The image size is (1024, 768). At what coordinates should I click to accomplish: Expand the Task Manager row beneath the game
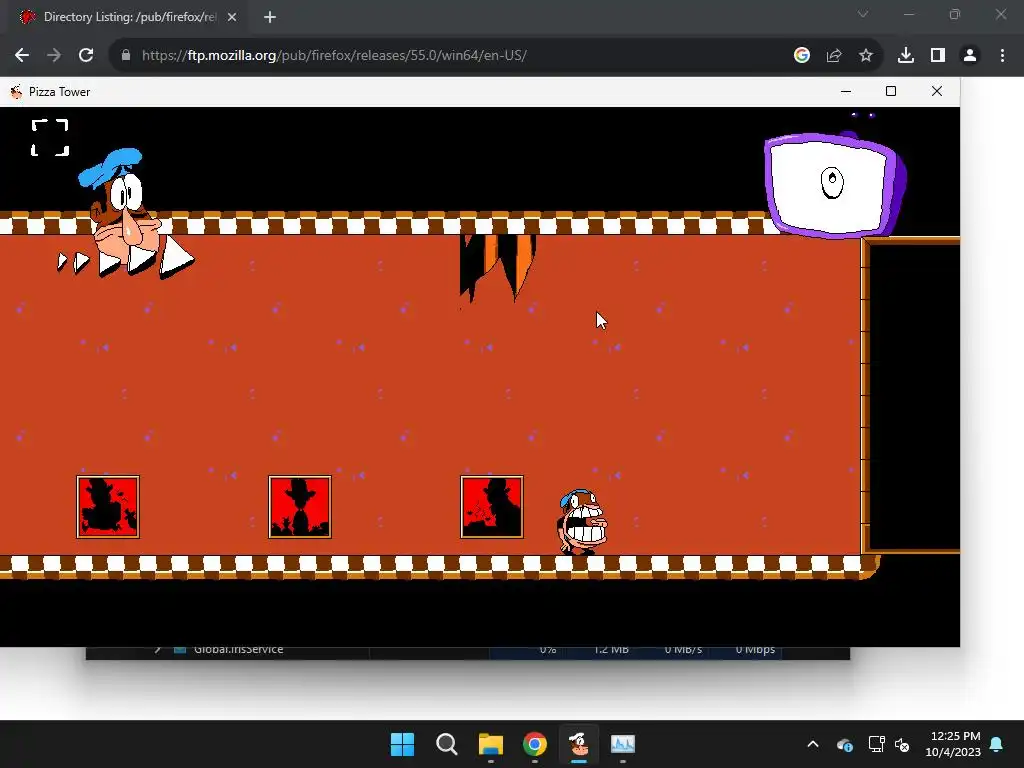coord(157,650)
